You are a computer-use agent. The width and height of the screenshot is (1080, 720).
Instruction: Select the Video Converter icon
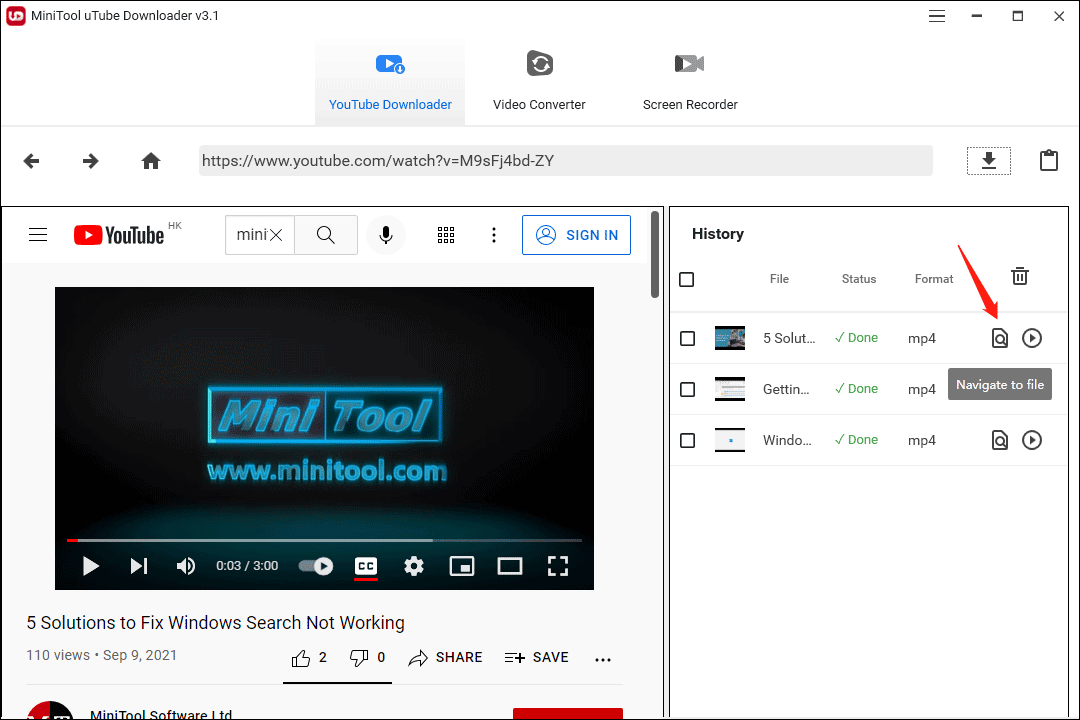coord(539,63)
